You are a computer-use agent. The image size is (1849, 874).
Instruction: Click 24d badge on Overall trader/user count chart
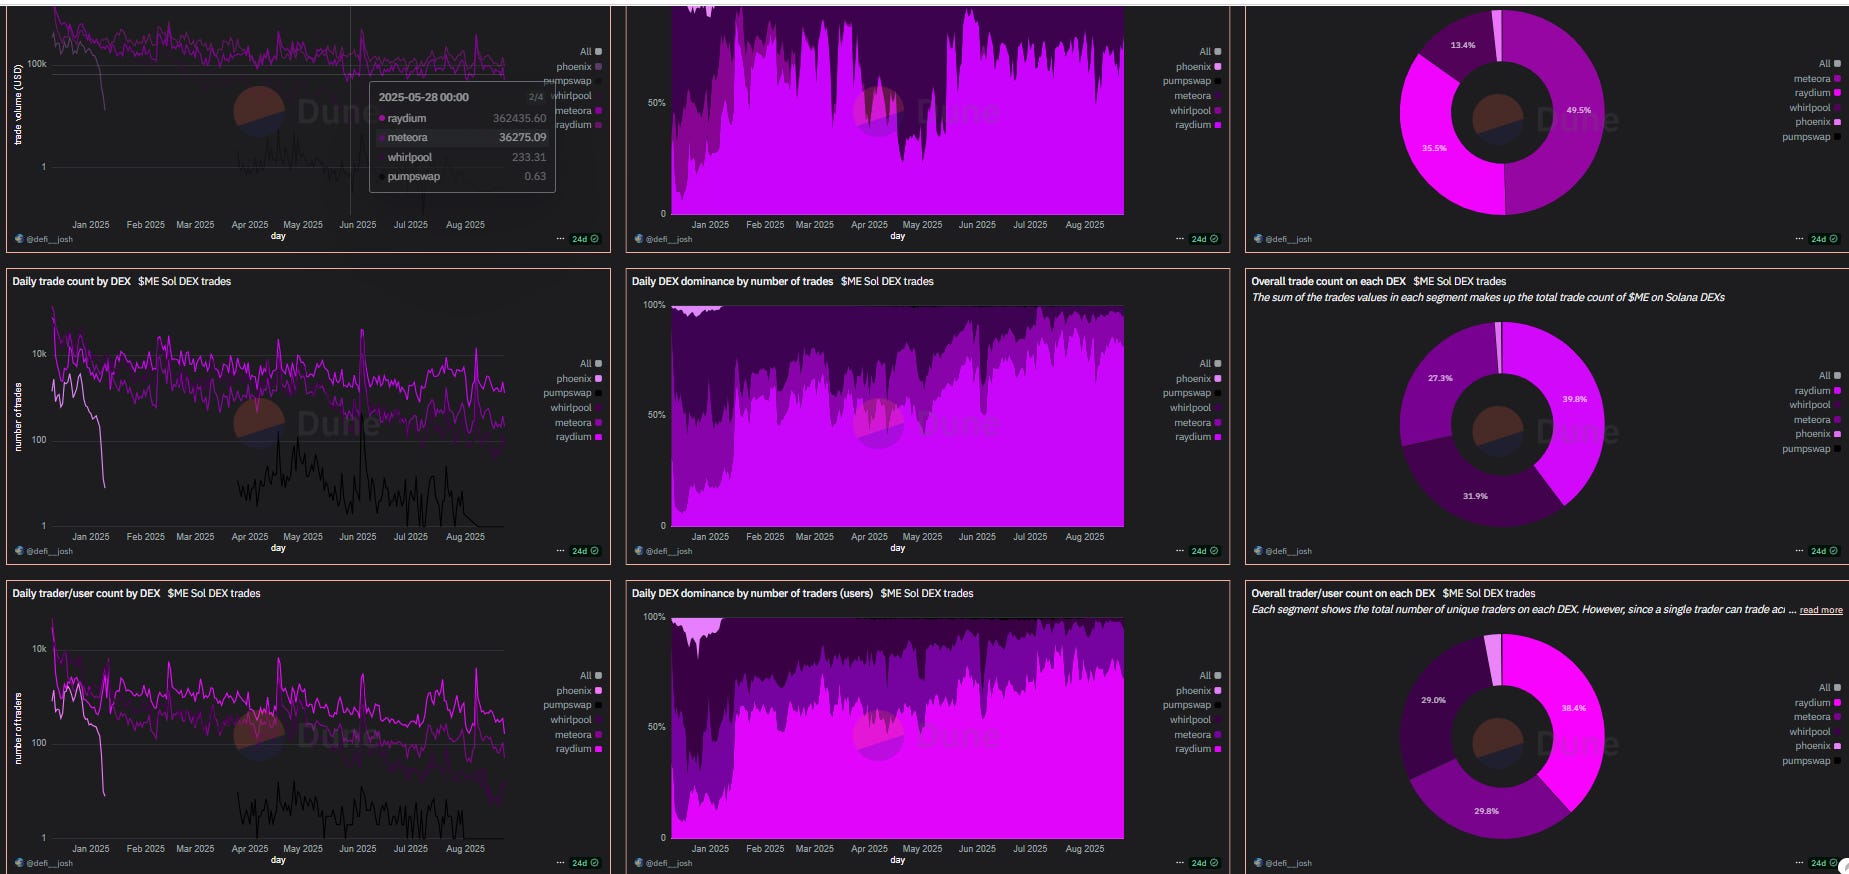click(x=1825, y=863)
